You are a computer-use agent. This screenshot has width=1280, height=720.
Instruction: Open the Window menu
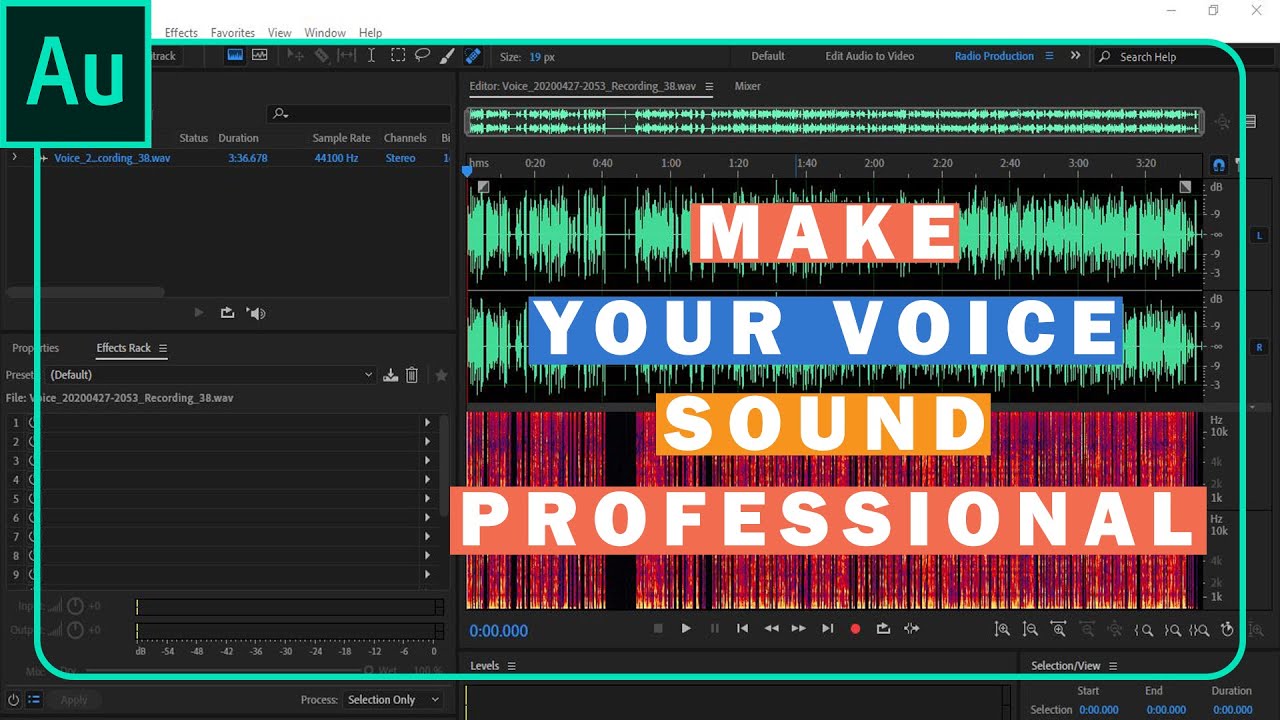pos(325,33)
